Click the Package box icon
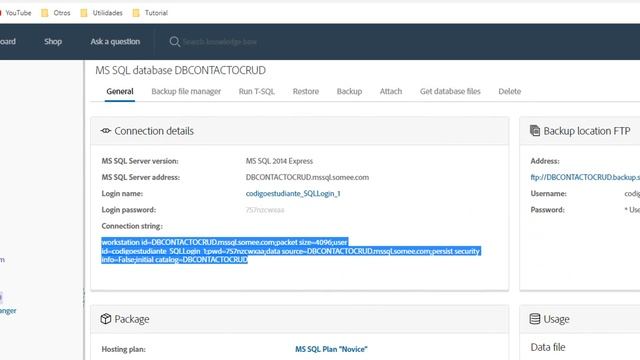Image resolution: width=640 pixels, height=360 pixels. (106, 319)
